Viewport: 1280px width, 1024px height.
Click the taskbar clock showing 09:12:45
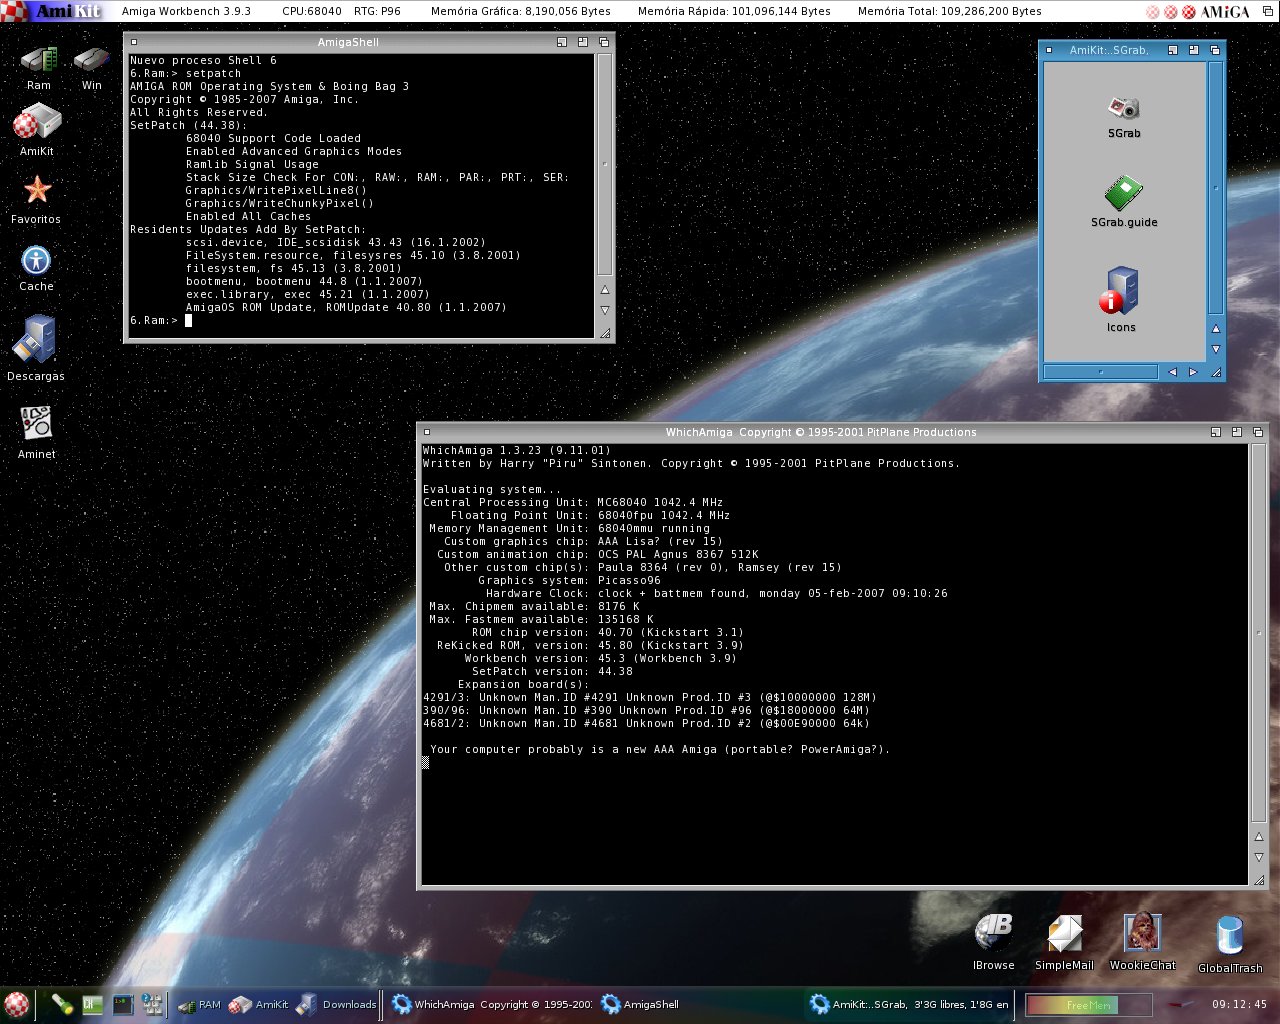click(x=1239, y=1005)
